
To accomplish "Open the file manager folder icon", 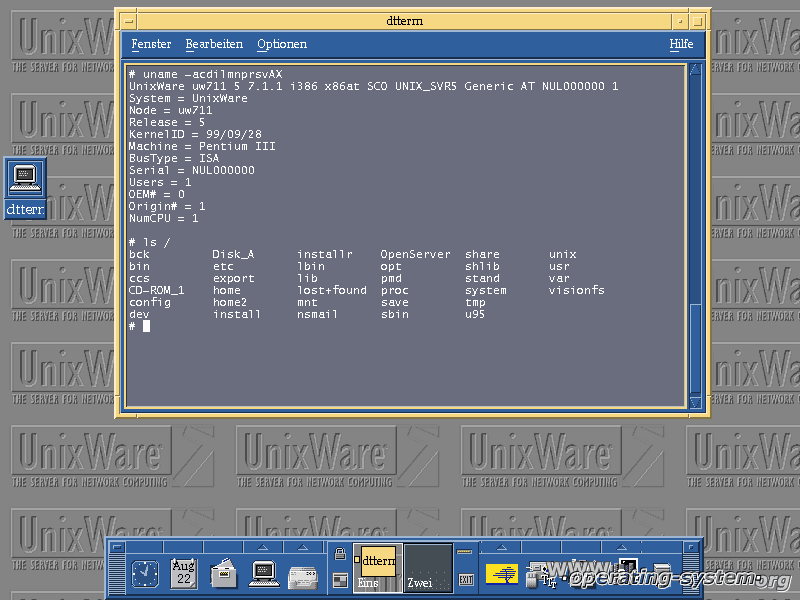I will coord(223,573).
